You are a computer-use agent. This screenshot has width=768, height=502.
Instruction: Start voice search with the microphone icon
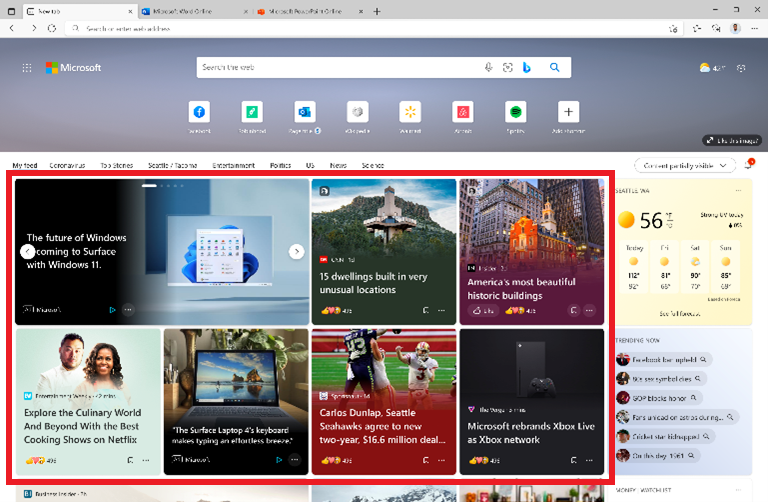coord(488,68)
